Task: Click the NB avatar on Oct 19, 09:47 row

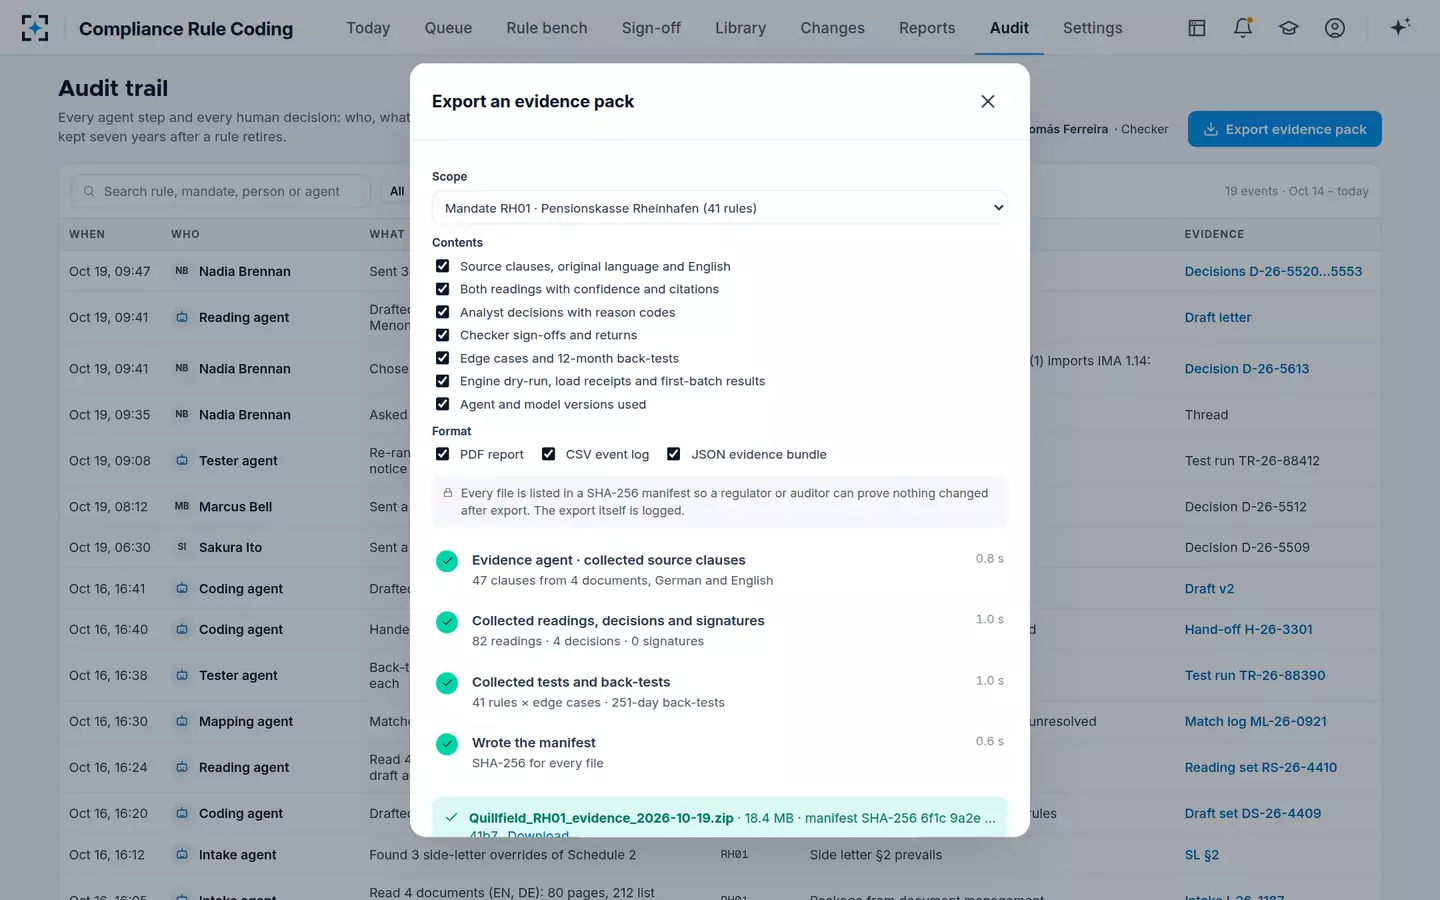Action: pos(182,271)
